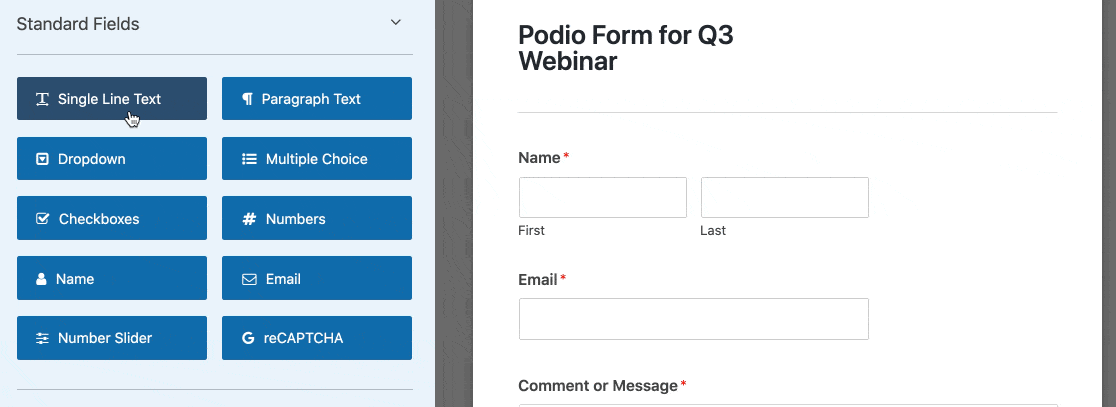
Task: Click the Email envelope icon
Action: tap(249, 279)
